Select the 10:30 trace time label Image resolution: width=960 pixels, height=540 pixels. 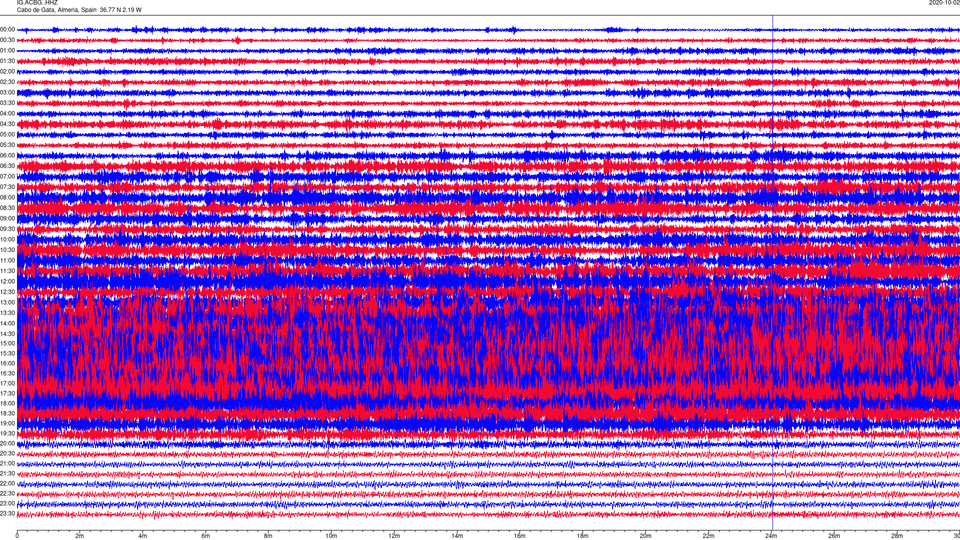pos(7,250)
